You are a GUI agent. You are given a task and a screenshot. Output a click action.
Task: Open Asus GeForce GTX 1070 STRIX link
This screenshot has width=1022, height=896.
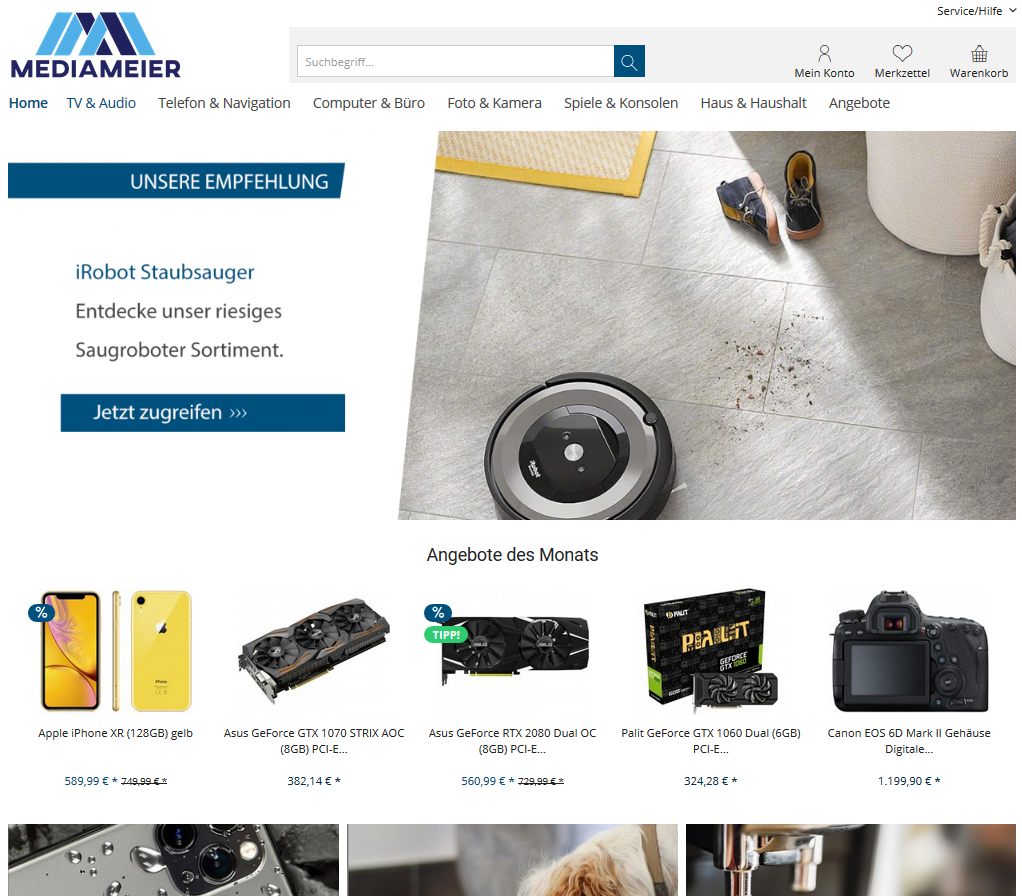314,741
